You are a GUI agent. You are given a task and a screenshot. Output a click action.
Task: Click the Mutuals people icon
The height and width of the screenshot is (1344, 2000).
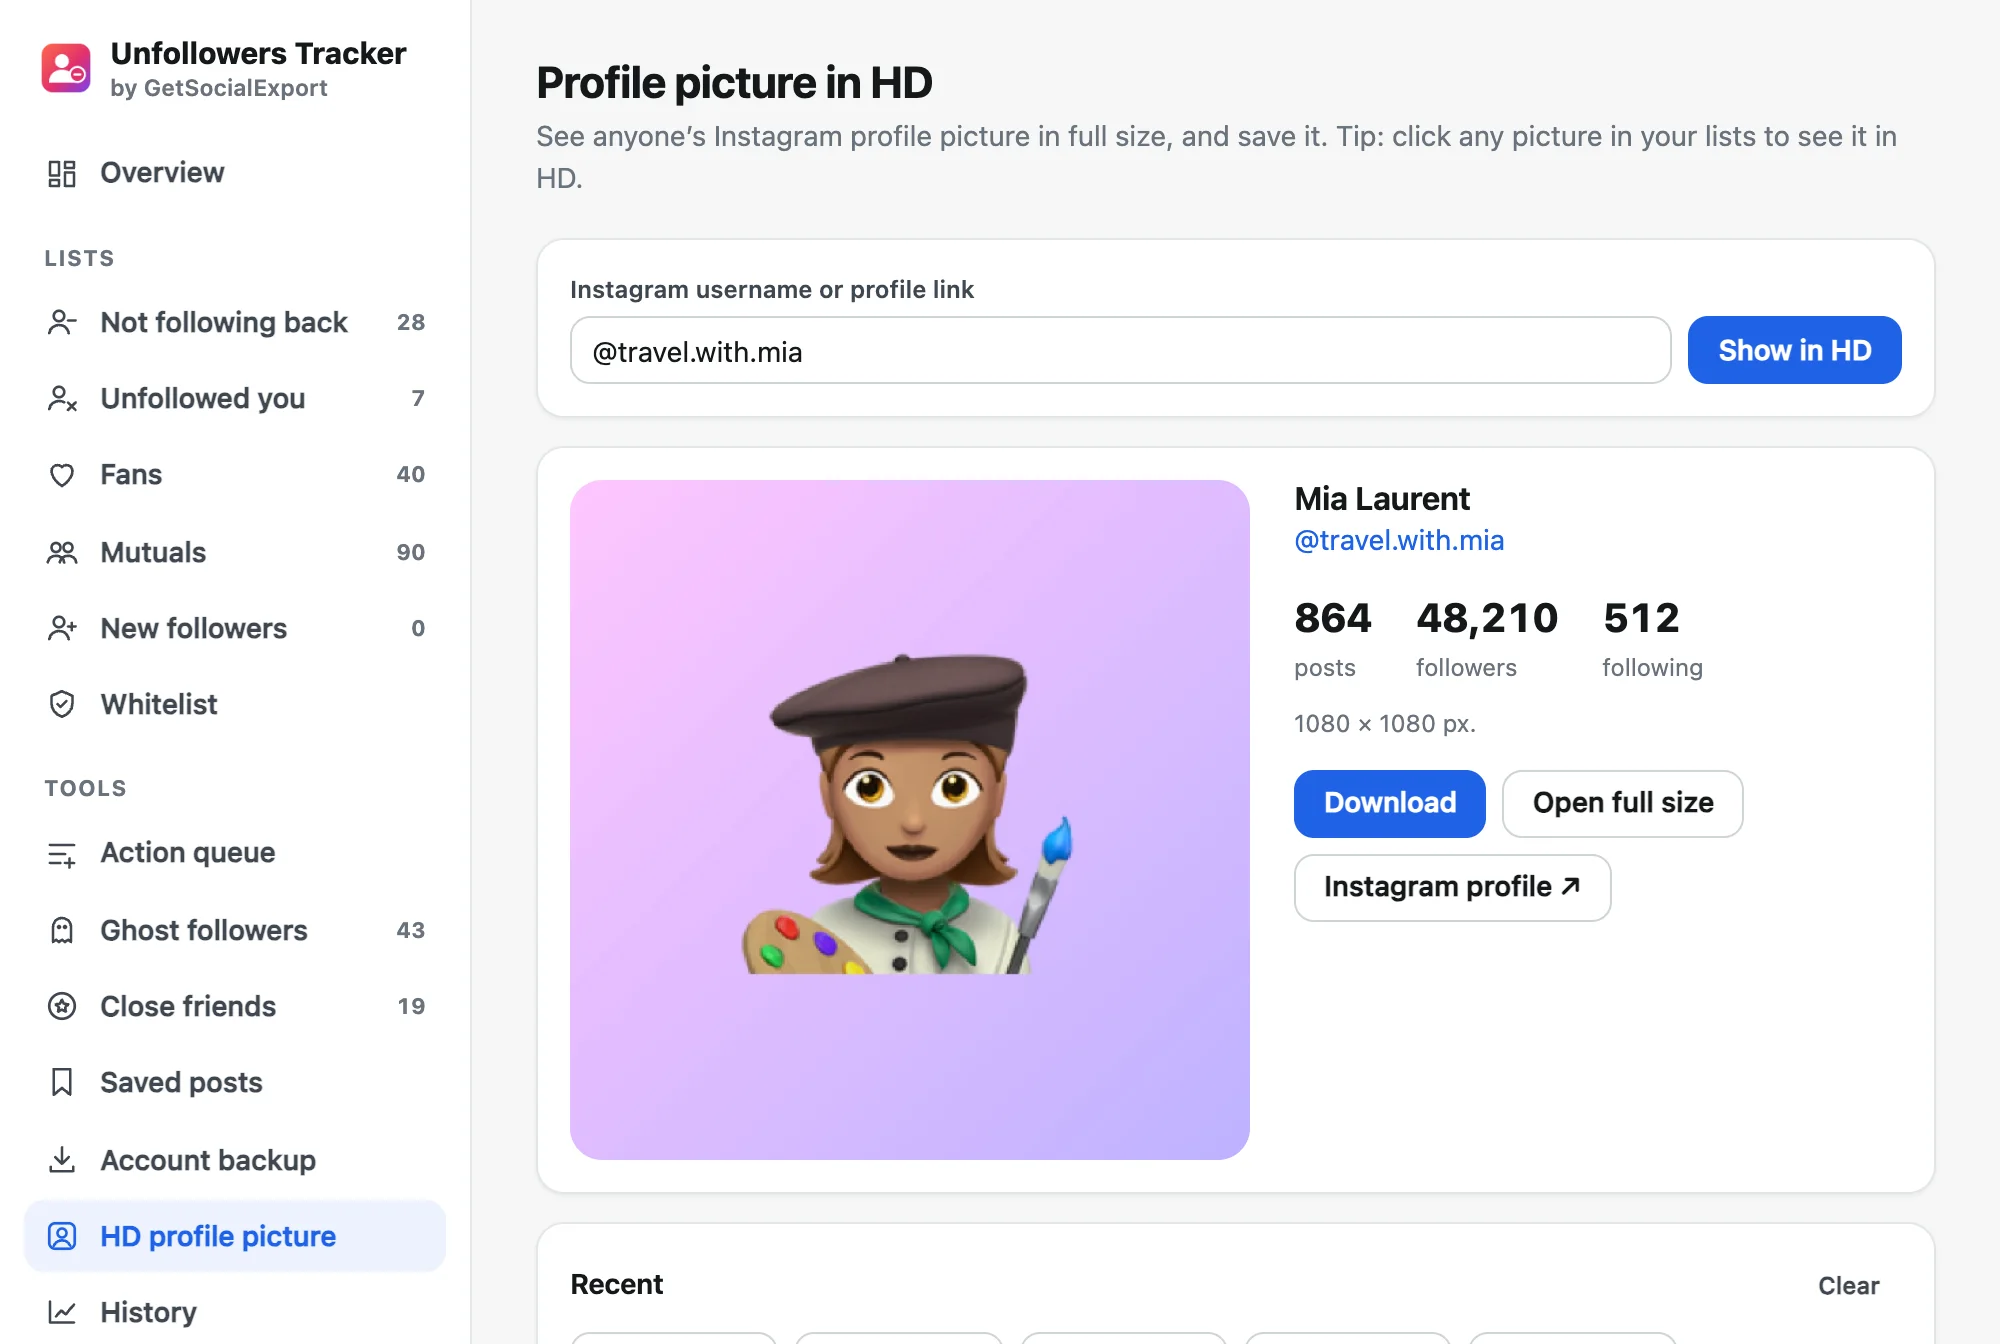pyautogui.click(x=62, y=552)
